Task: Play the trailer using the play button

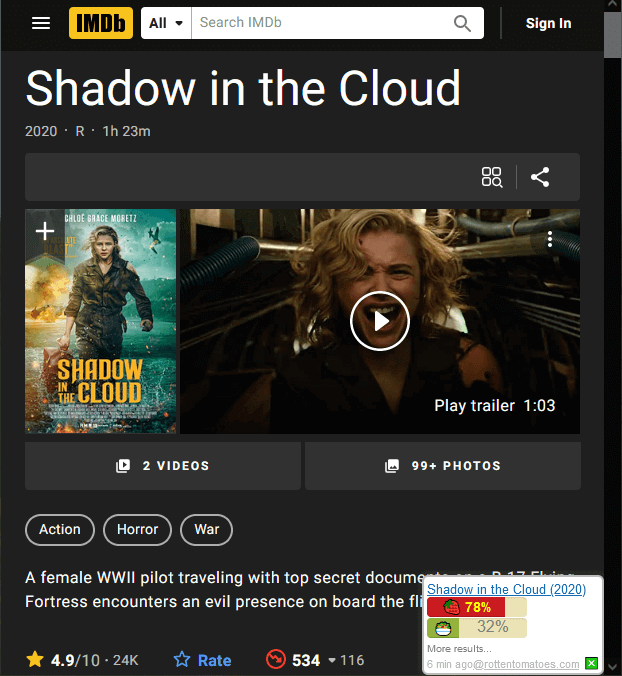Action: [x=380, y=321]
